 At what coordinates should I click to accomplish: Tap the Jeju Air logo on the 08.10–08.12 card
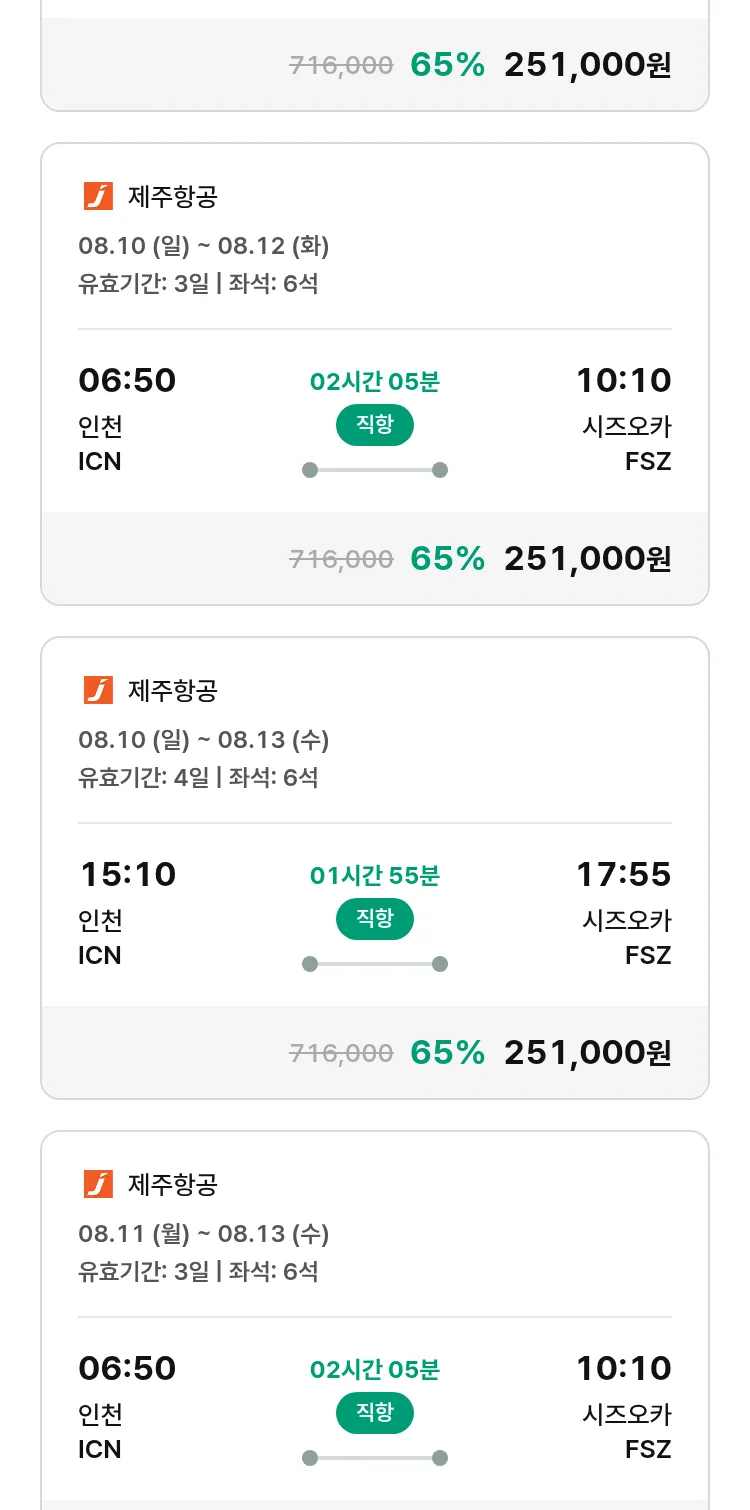(x=98, y=196)
